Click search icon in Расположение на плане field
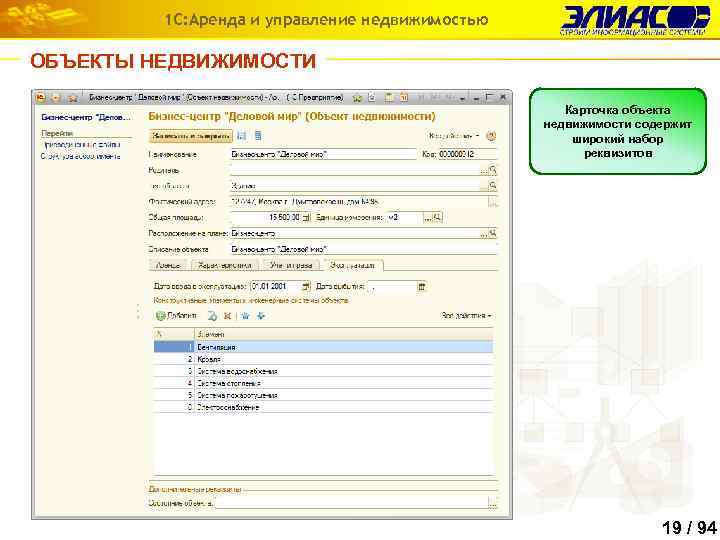 tap(493, 233)
